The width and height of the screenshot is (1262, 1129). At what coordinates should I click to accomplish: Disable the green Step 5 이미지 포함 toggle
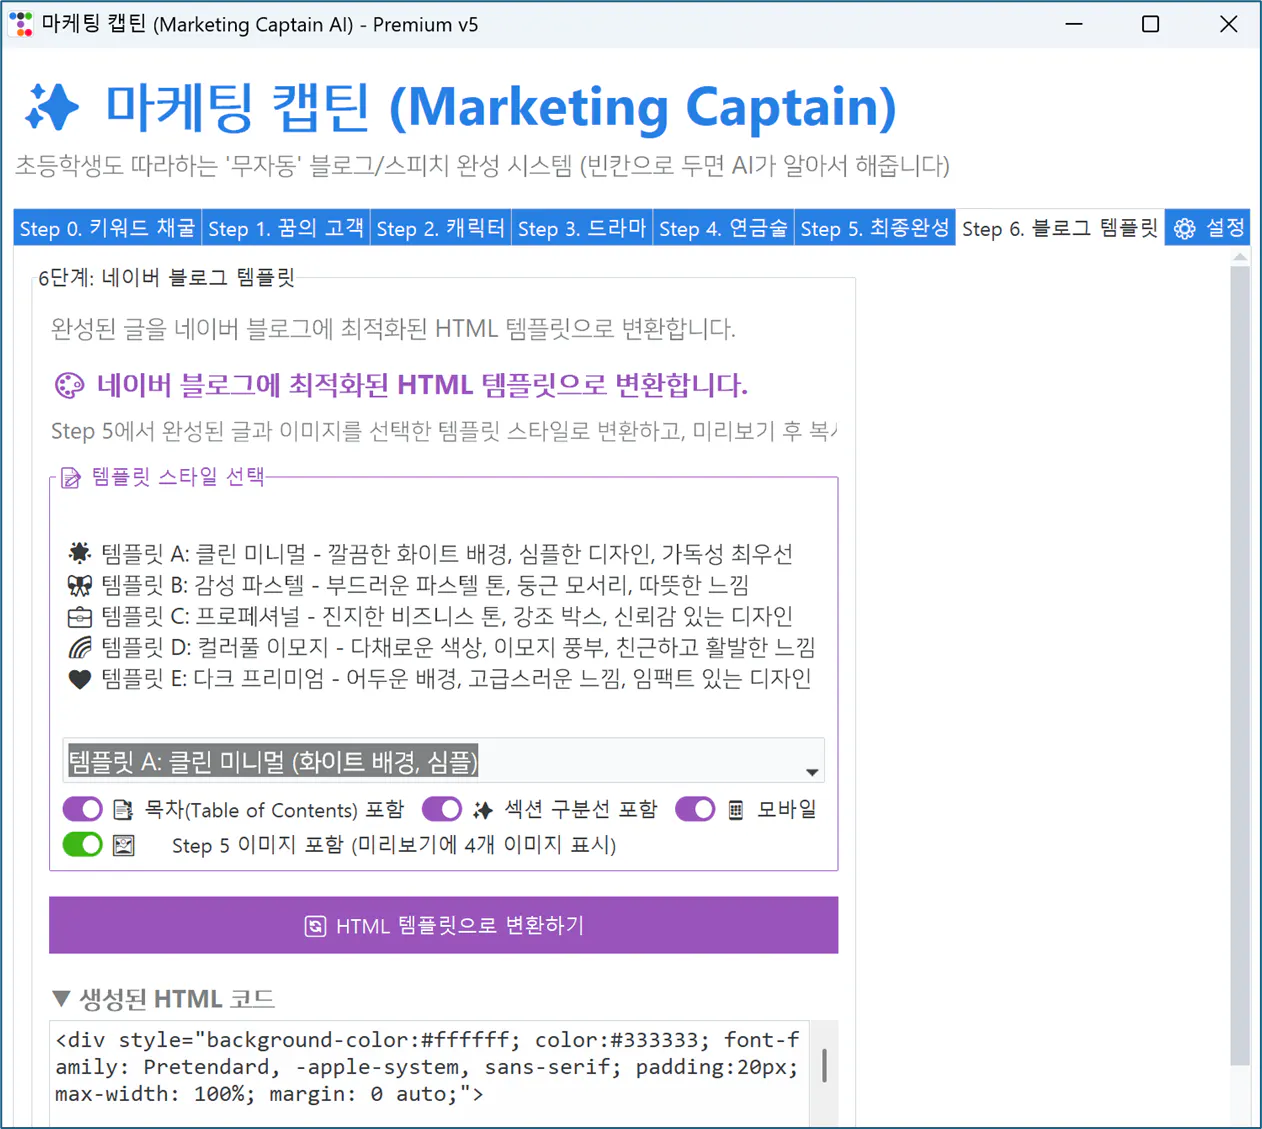point(82,845)
